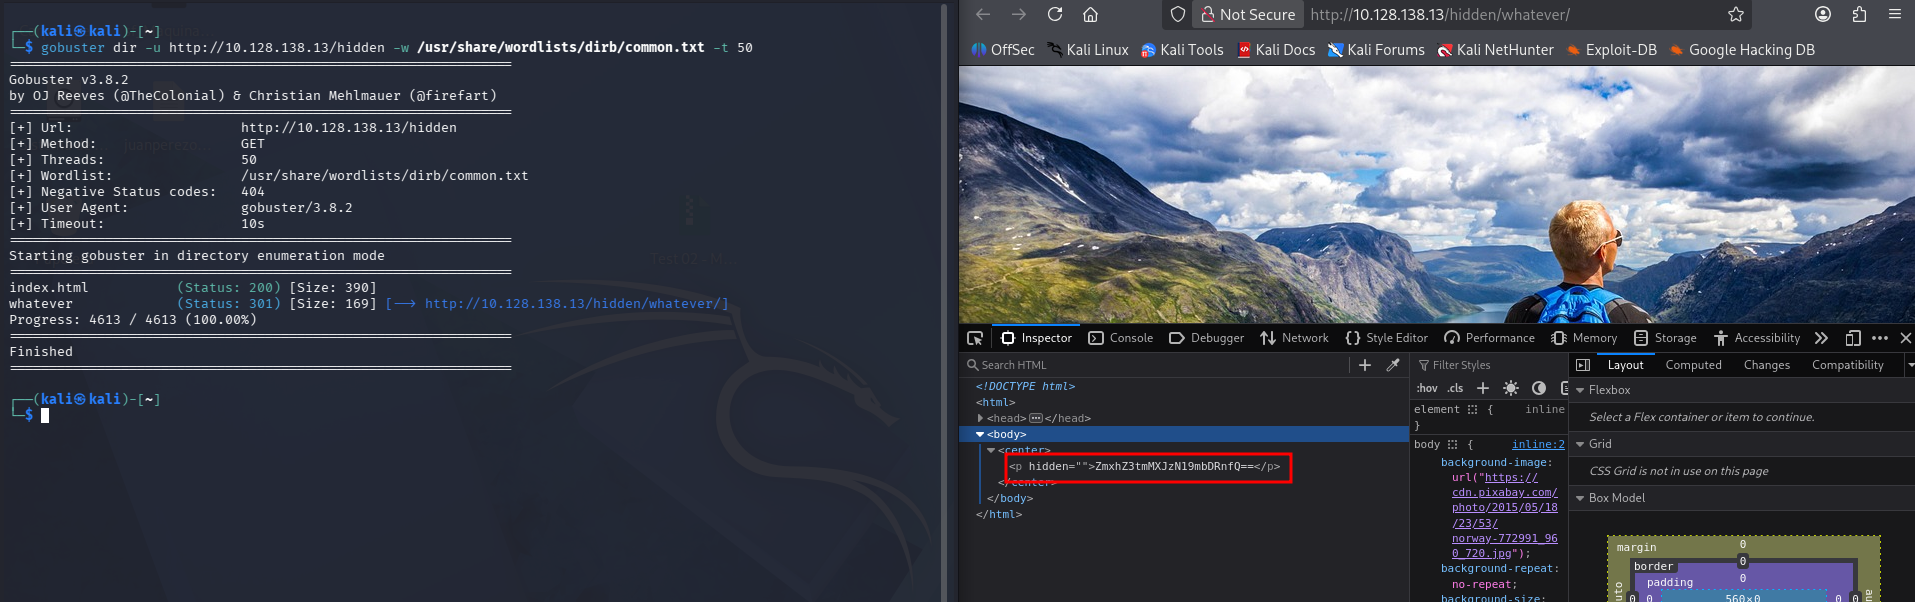Viewport: 1915px width, 602px height.
Task: Switch to the Inspector devtools tab
Action: click(1036, 338)
